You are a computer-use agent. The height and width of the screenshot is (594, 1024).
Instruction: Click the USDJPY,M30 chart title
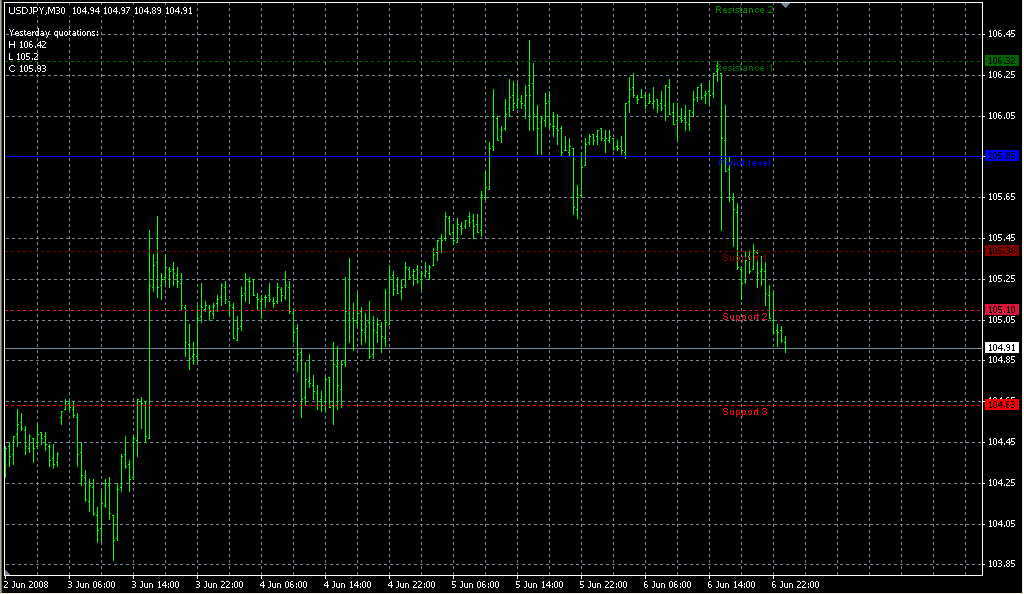[x=36, y=10]
